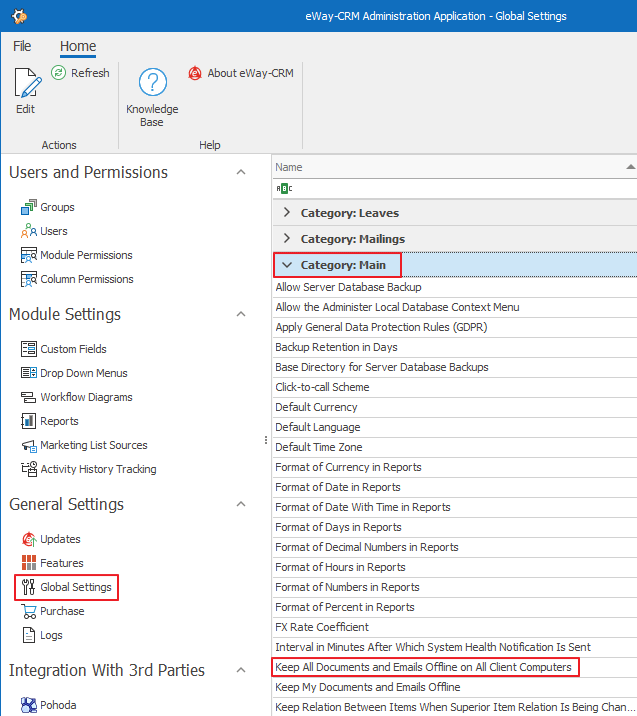
Task: Click the Pohoda integration icon
Action: pyautogui.click(x=29, y=705)
